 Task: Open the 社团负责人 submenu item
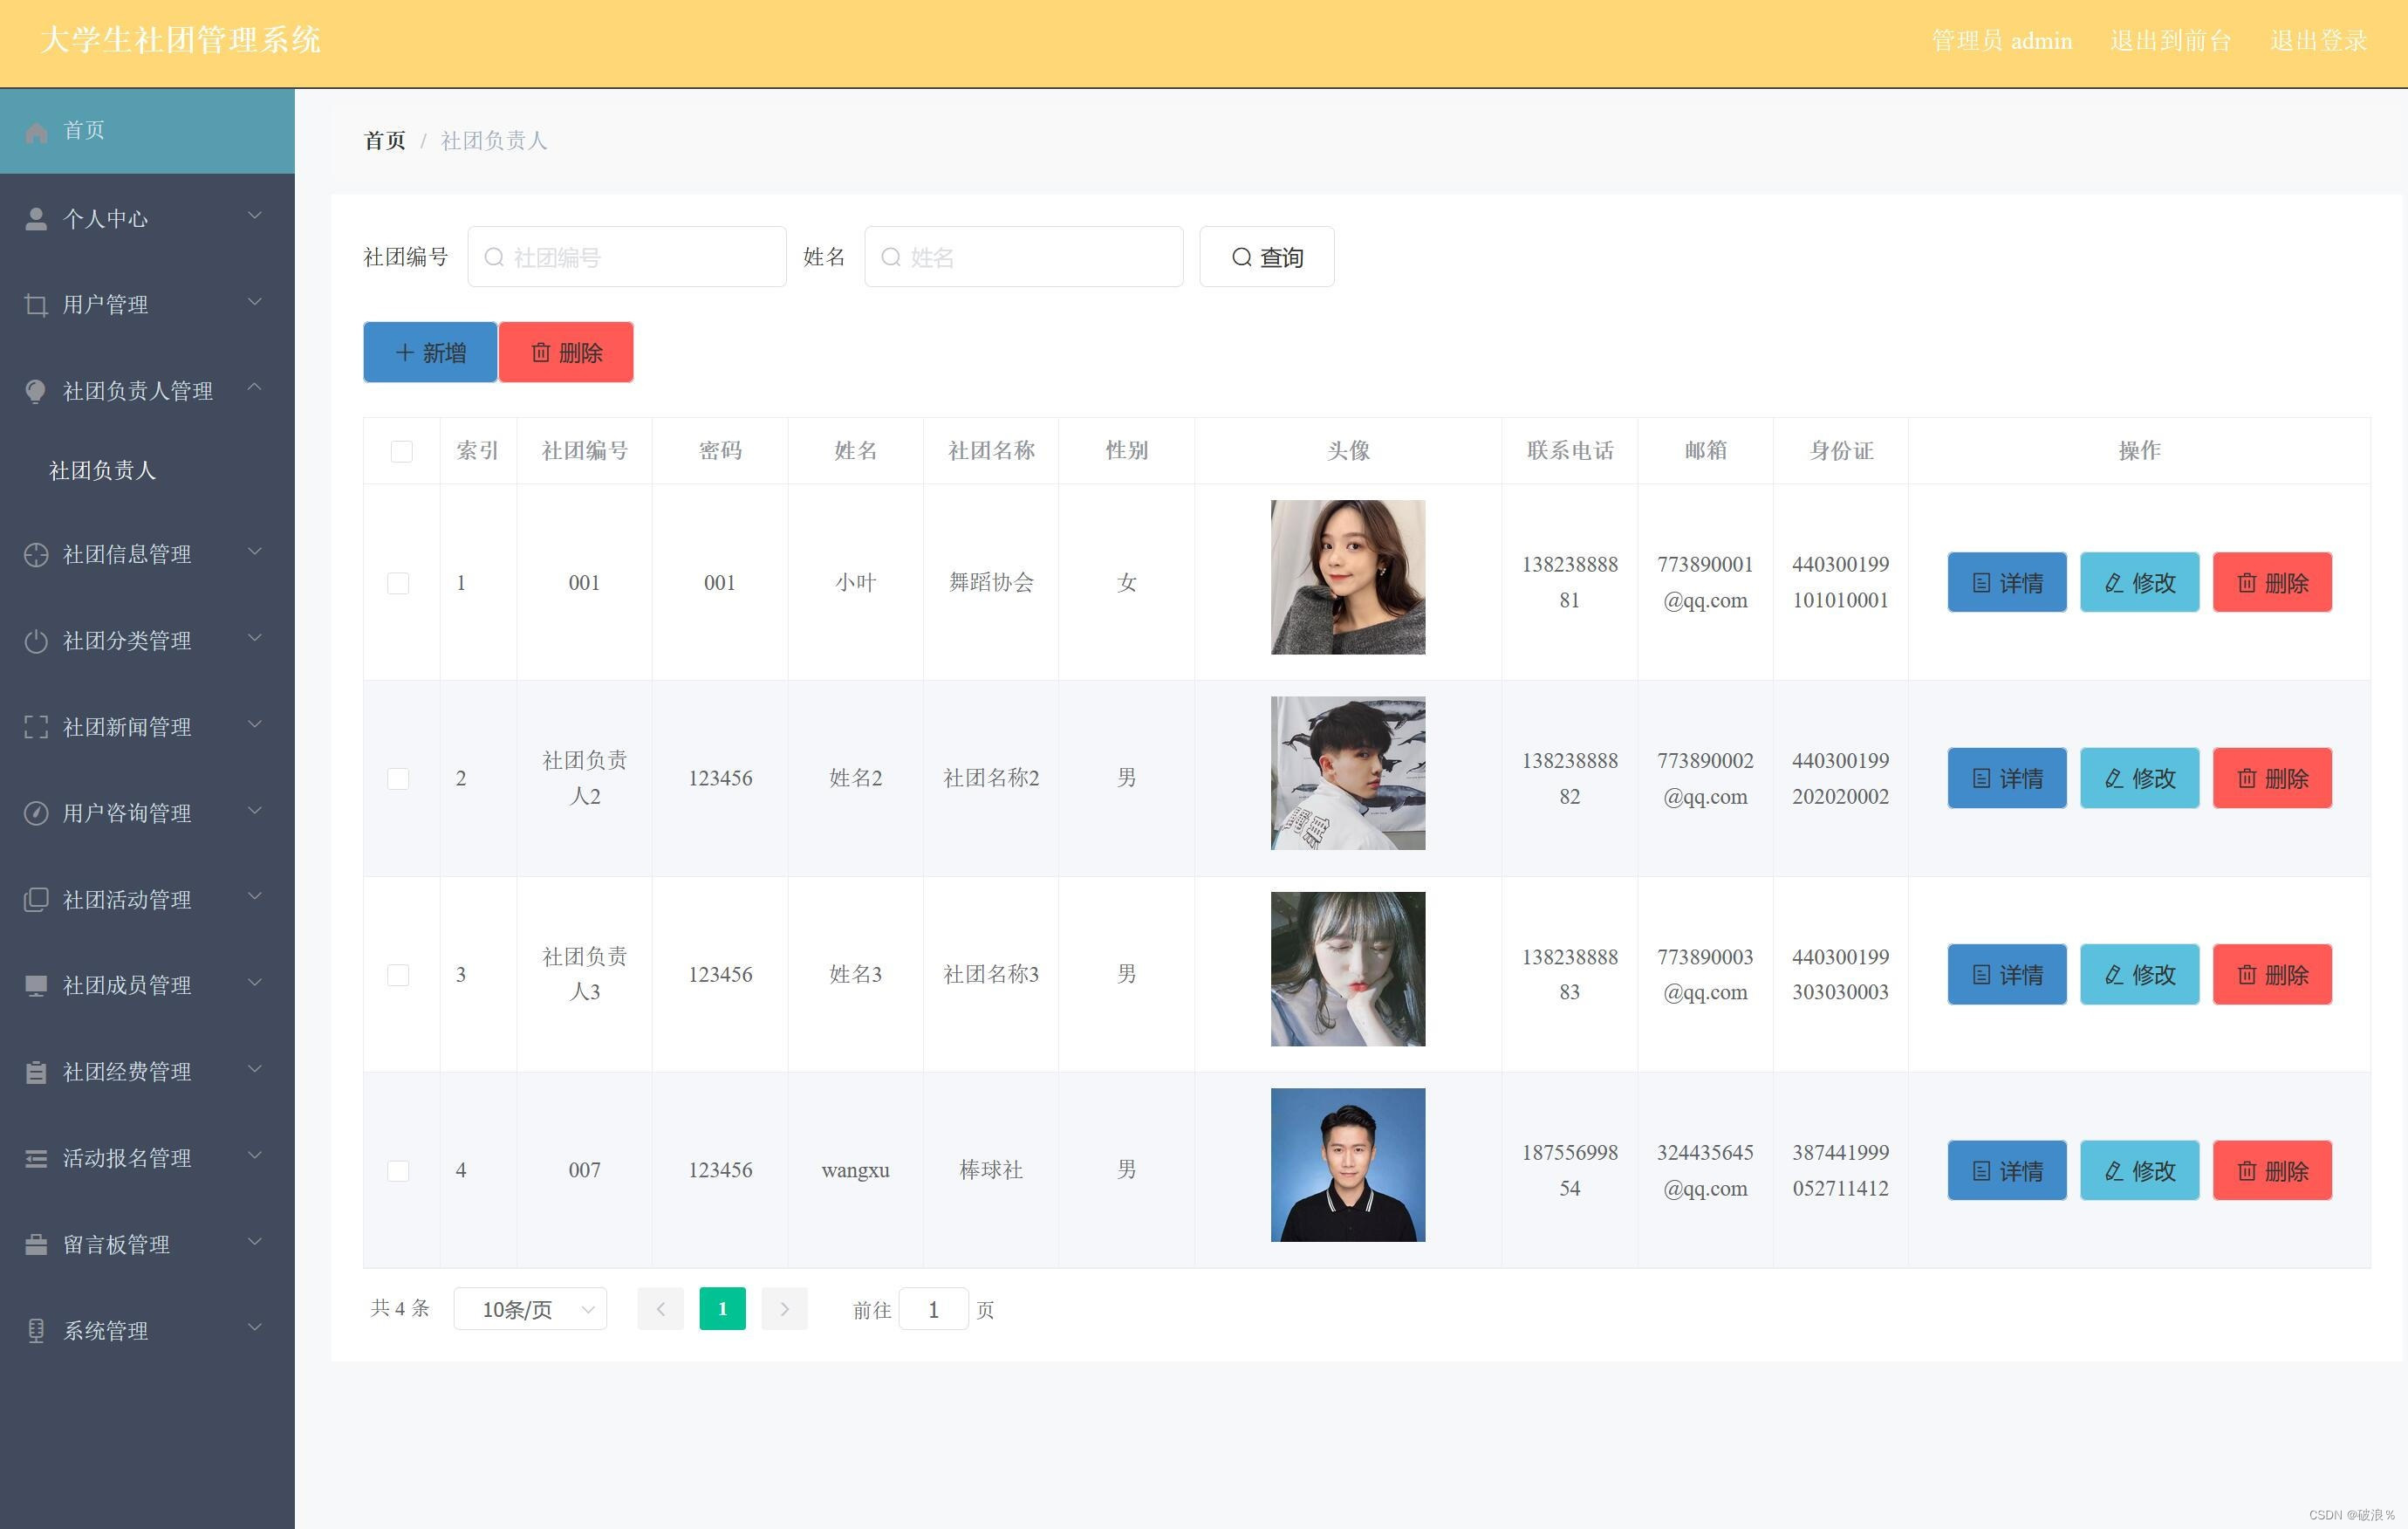[103, 471]
